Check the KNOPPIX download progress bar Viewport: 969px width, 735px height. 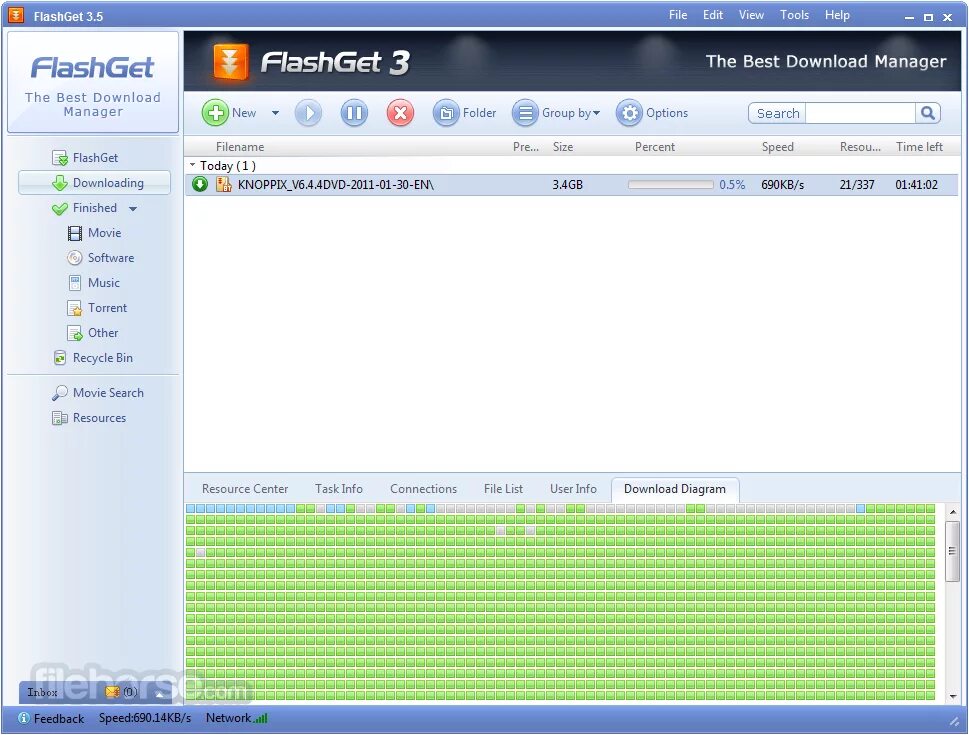pyautogui.click(x=671, y=184)
